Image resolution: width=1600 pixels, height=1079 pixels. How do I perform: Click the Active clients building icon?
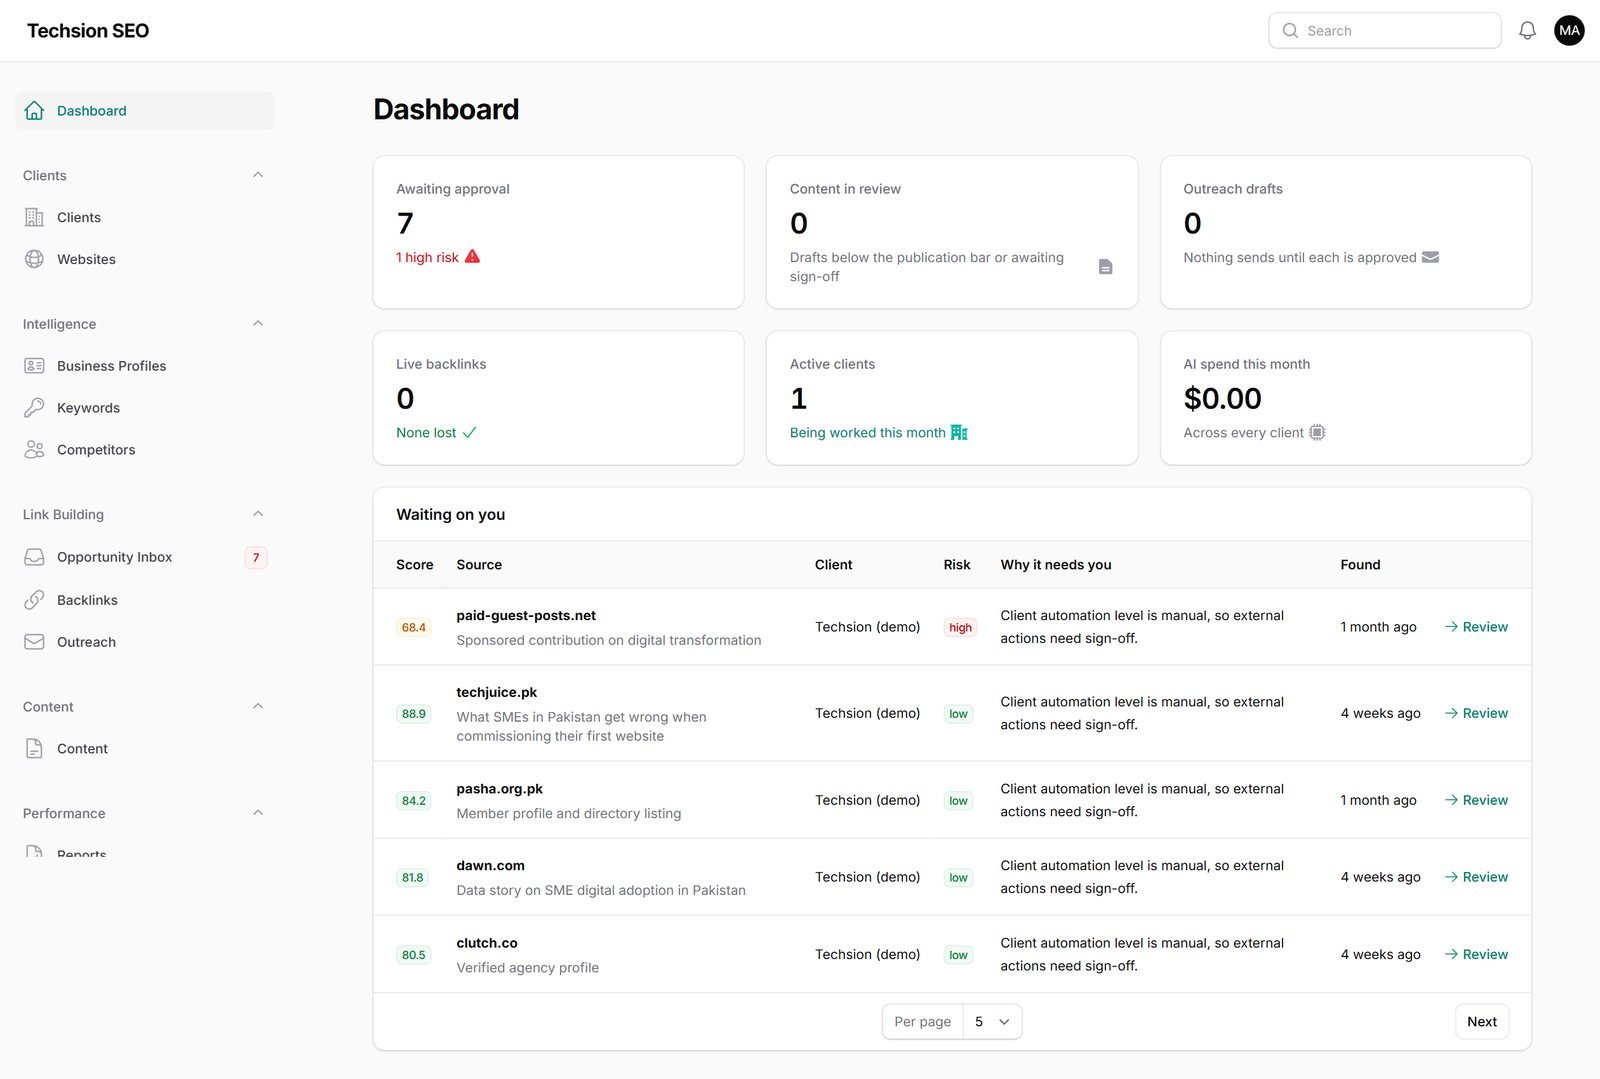959,433
